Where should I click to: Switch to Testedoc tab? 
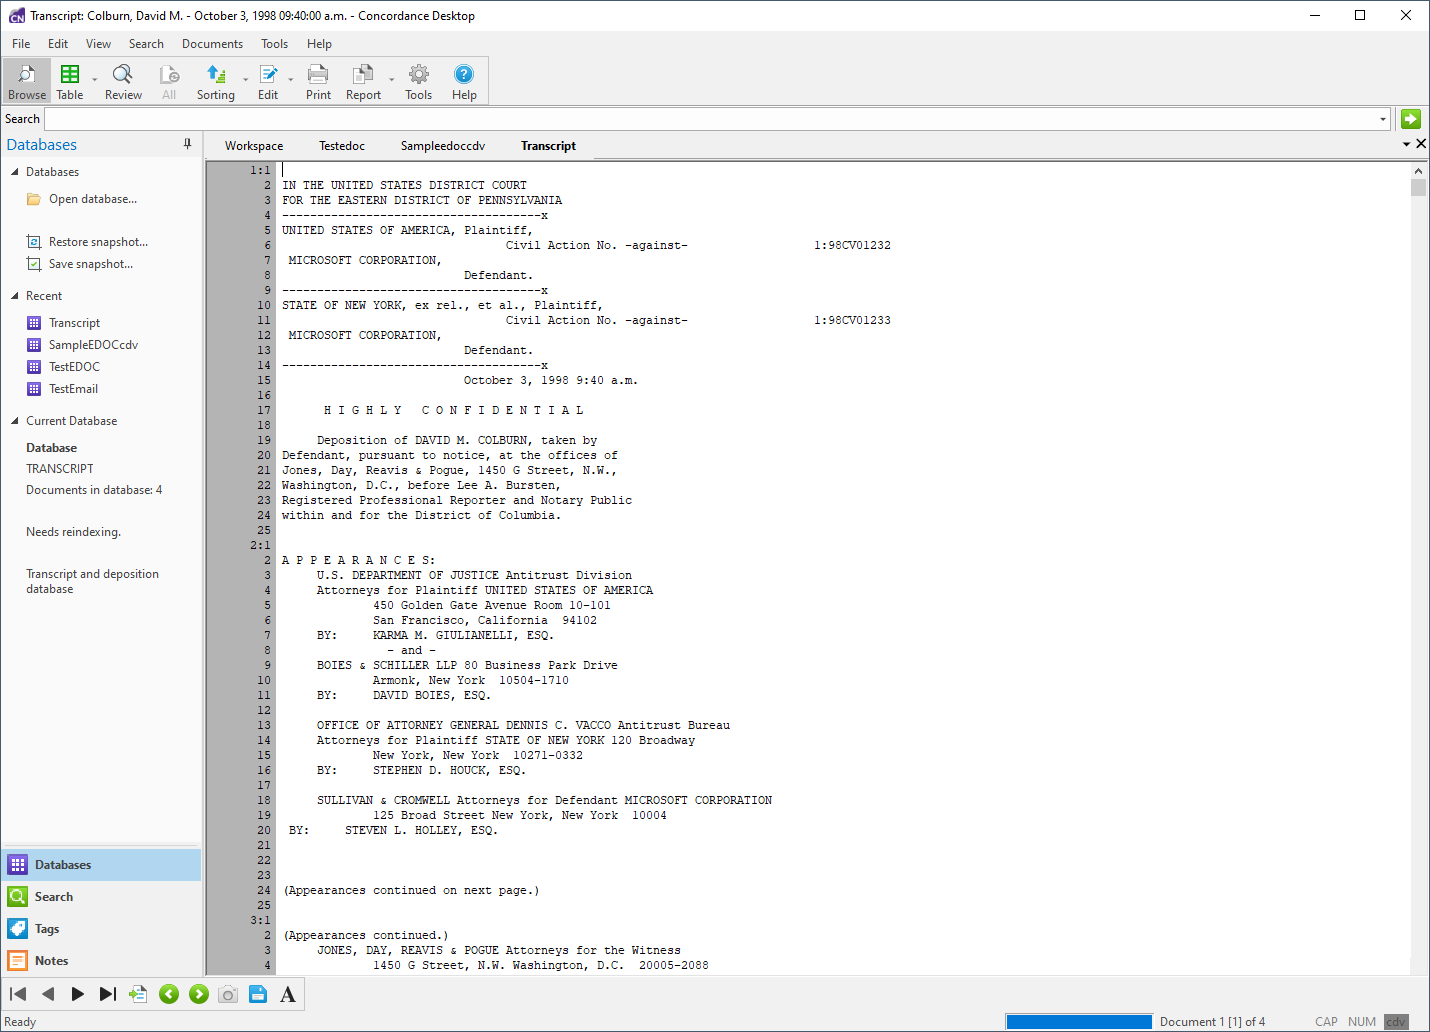point(342,146)
